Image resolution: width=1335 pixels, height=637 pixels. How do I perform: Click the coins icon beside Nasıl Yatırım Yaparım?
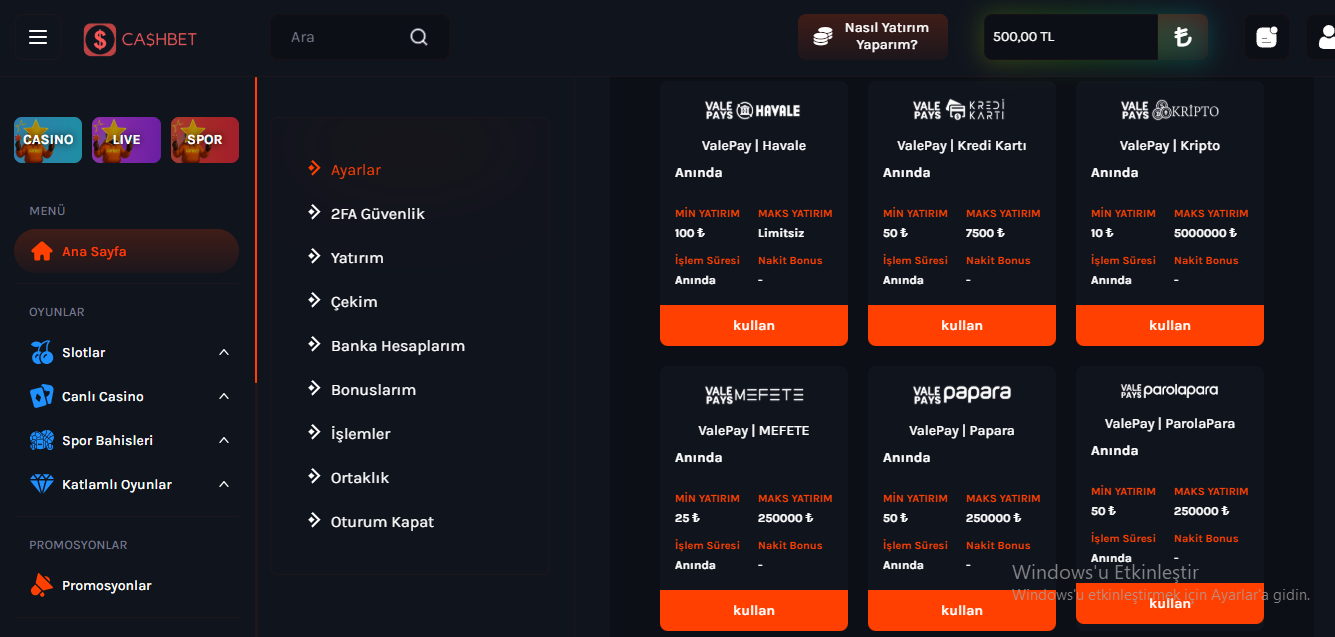pos(822,37)
